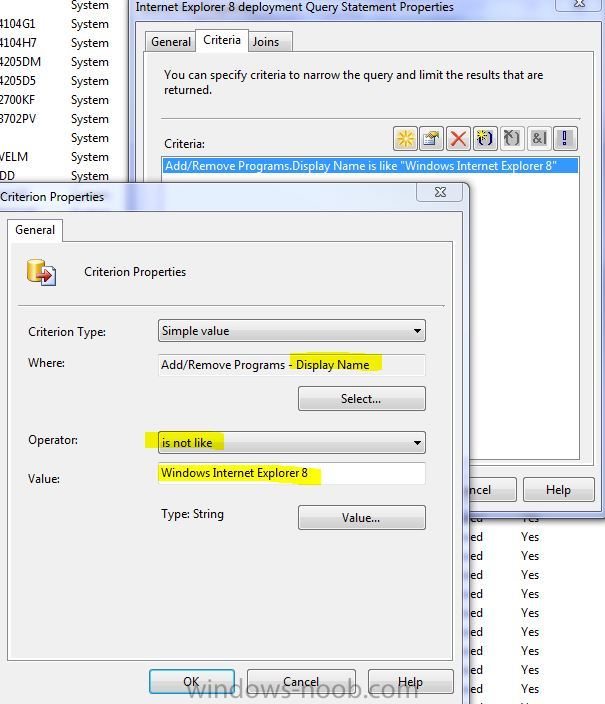Open the Operator dropdown showing is not like
This screenshot has height=704, width=605.
point(291,443)
